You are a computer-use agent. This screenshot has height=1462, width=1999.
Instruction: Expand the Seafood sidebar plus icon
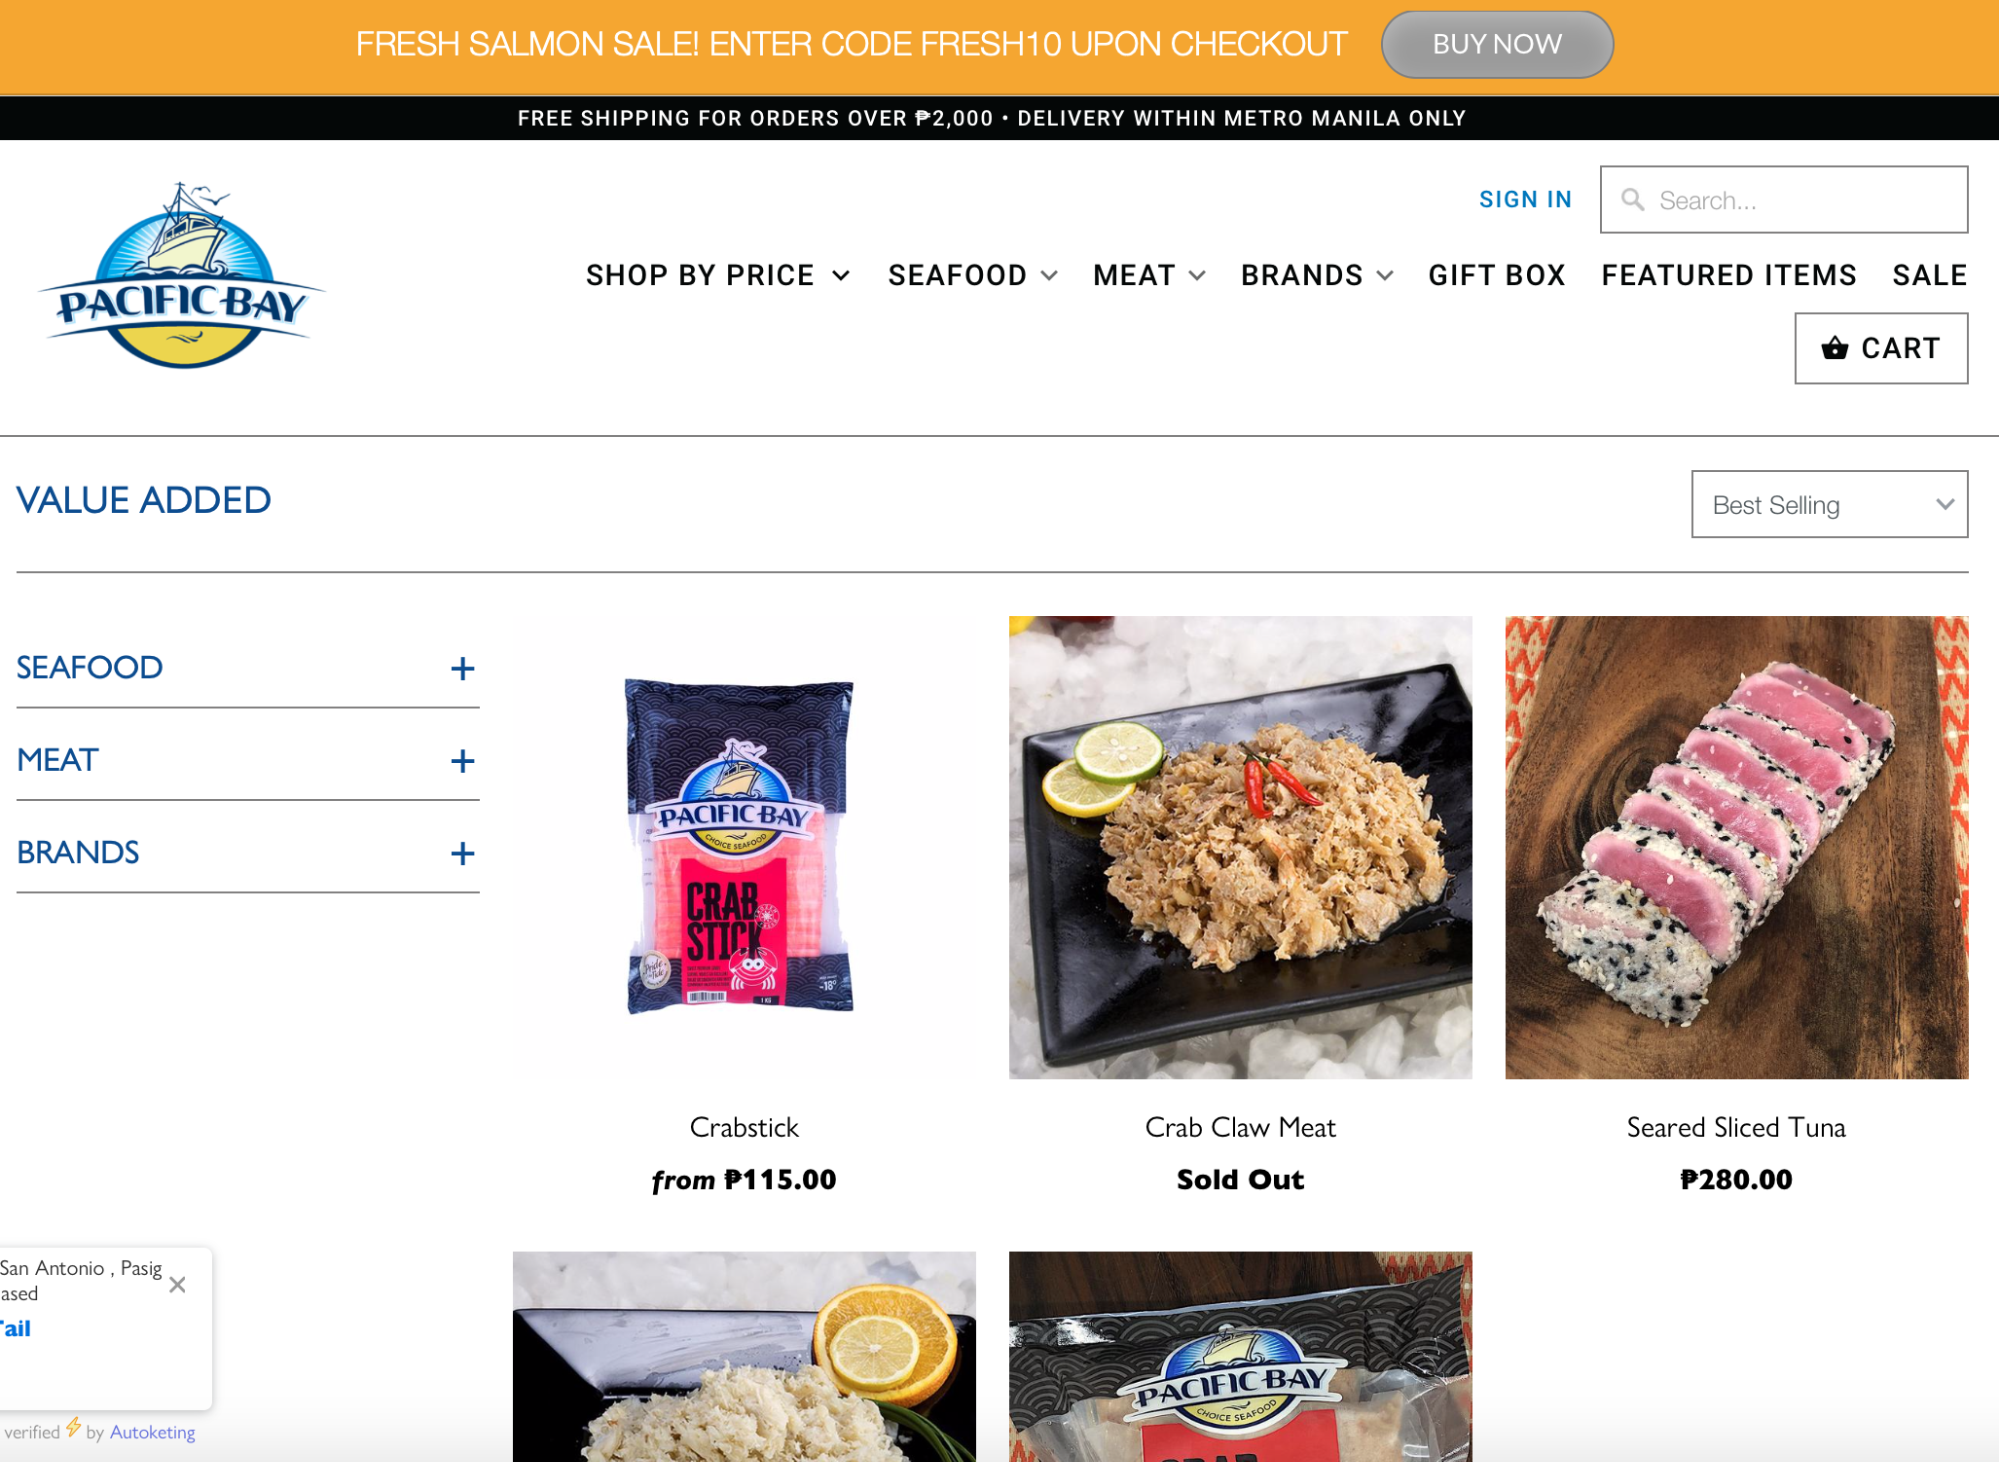(462, 669)
